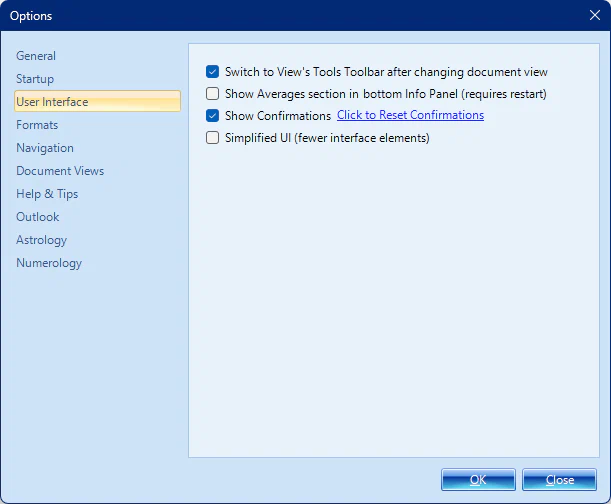Image resolution: width=611 pixels, height=504 pixels.
Task: Enable the Simplified UI checkbox
Action: pyautogui.click(x=212, y=138)
